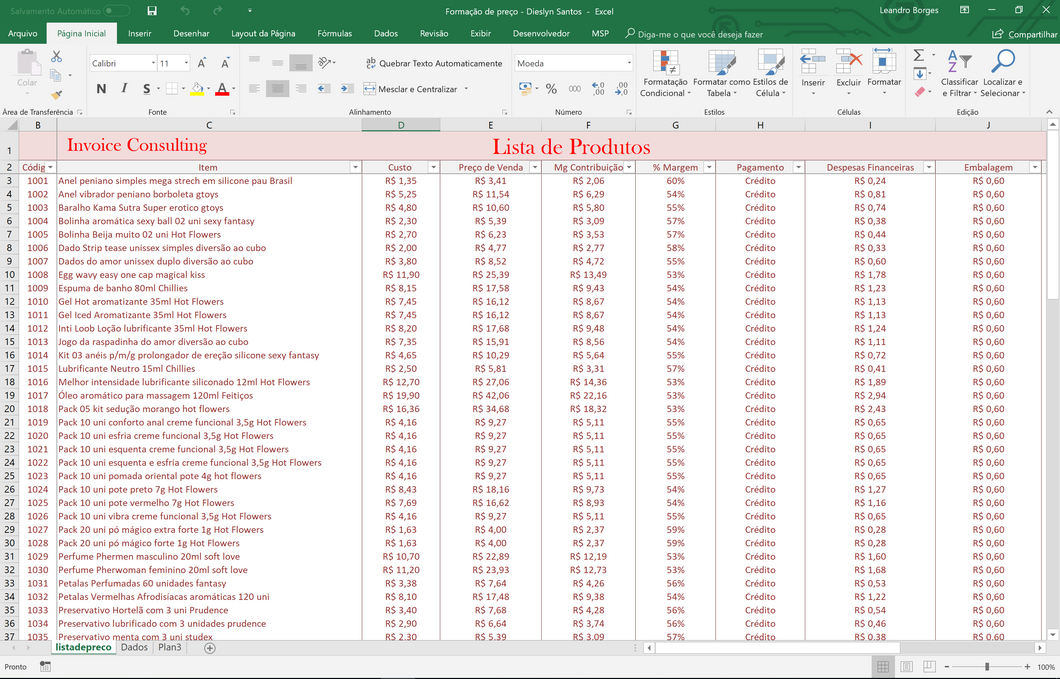Toggle bold formatting (N)
Viewport: 1060px width, 679px height.
(101, 89)
